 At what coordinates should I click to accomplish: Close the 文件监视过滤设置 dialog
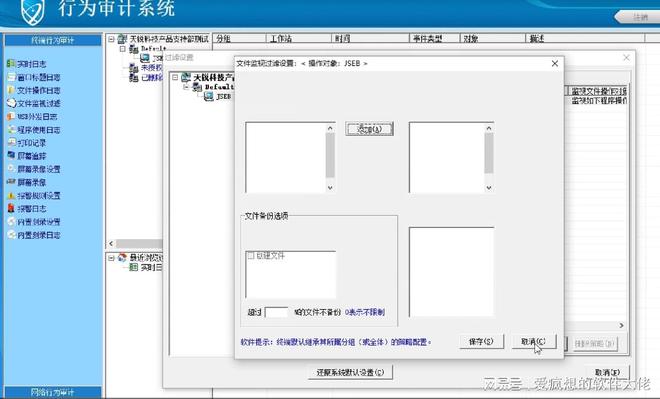[555, 63]
